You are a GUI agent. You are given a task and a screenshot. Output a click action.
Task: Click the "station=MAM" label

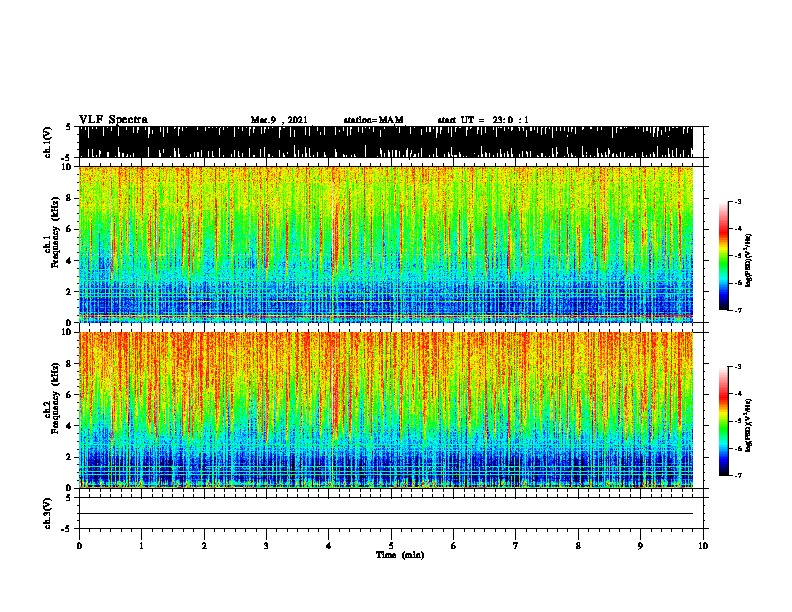pyautogui.click(x=374, y=120)
